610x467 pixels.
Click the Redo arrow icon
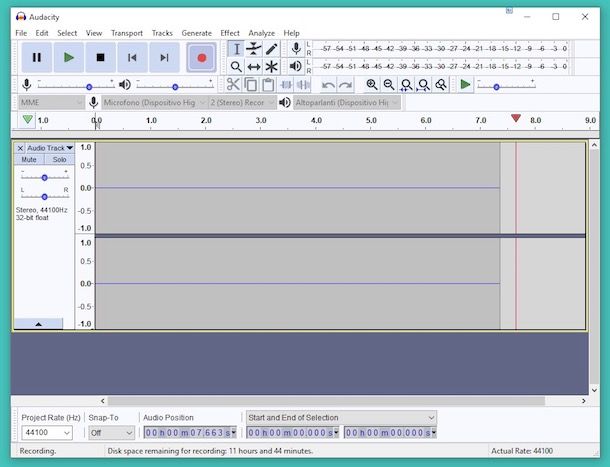click(345, 84)
